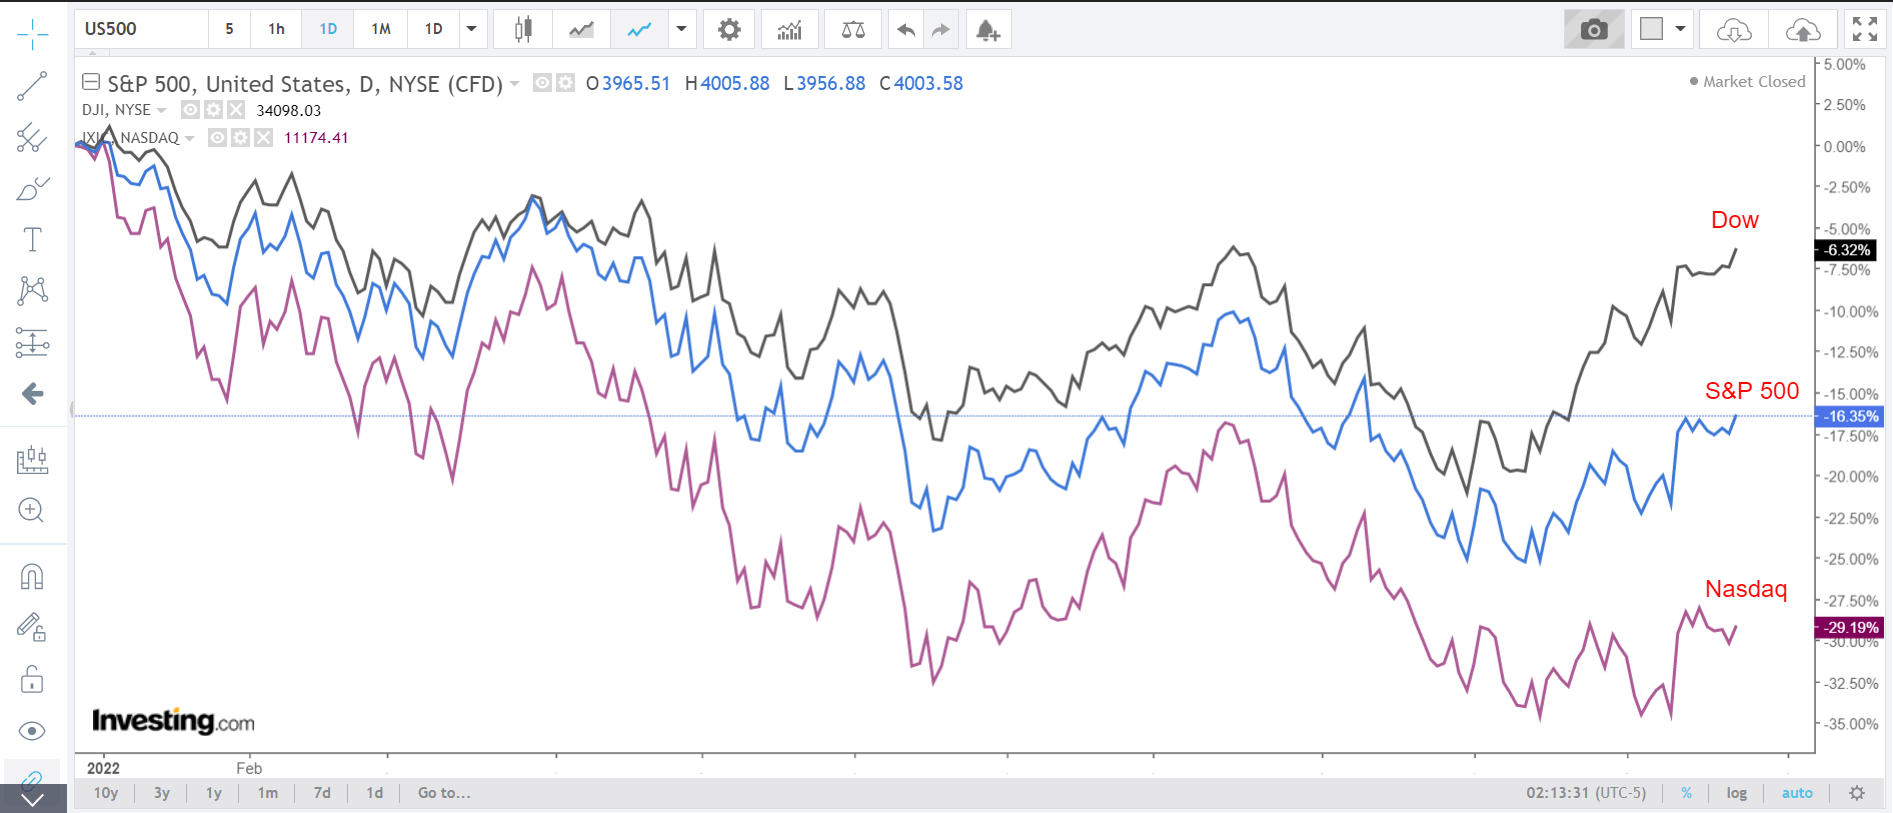The height and width of the screenshot is (813, 1893).
Task: Select the gray area chart style
Action: point(581,29)
